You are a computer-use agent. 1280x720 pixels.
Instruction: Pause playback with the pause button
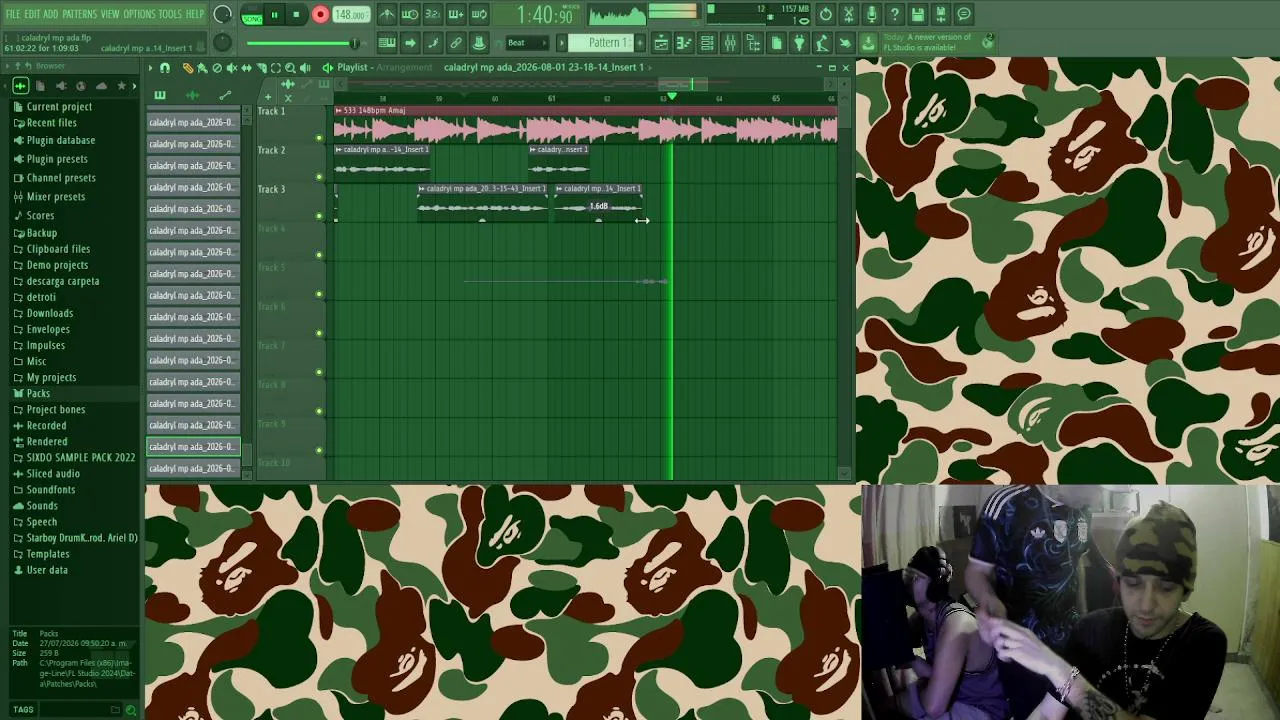[x=274, y=15]
